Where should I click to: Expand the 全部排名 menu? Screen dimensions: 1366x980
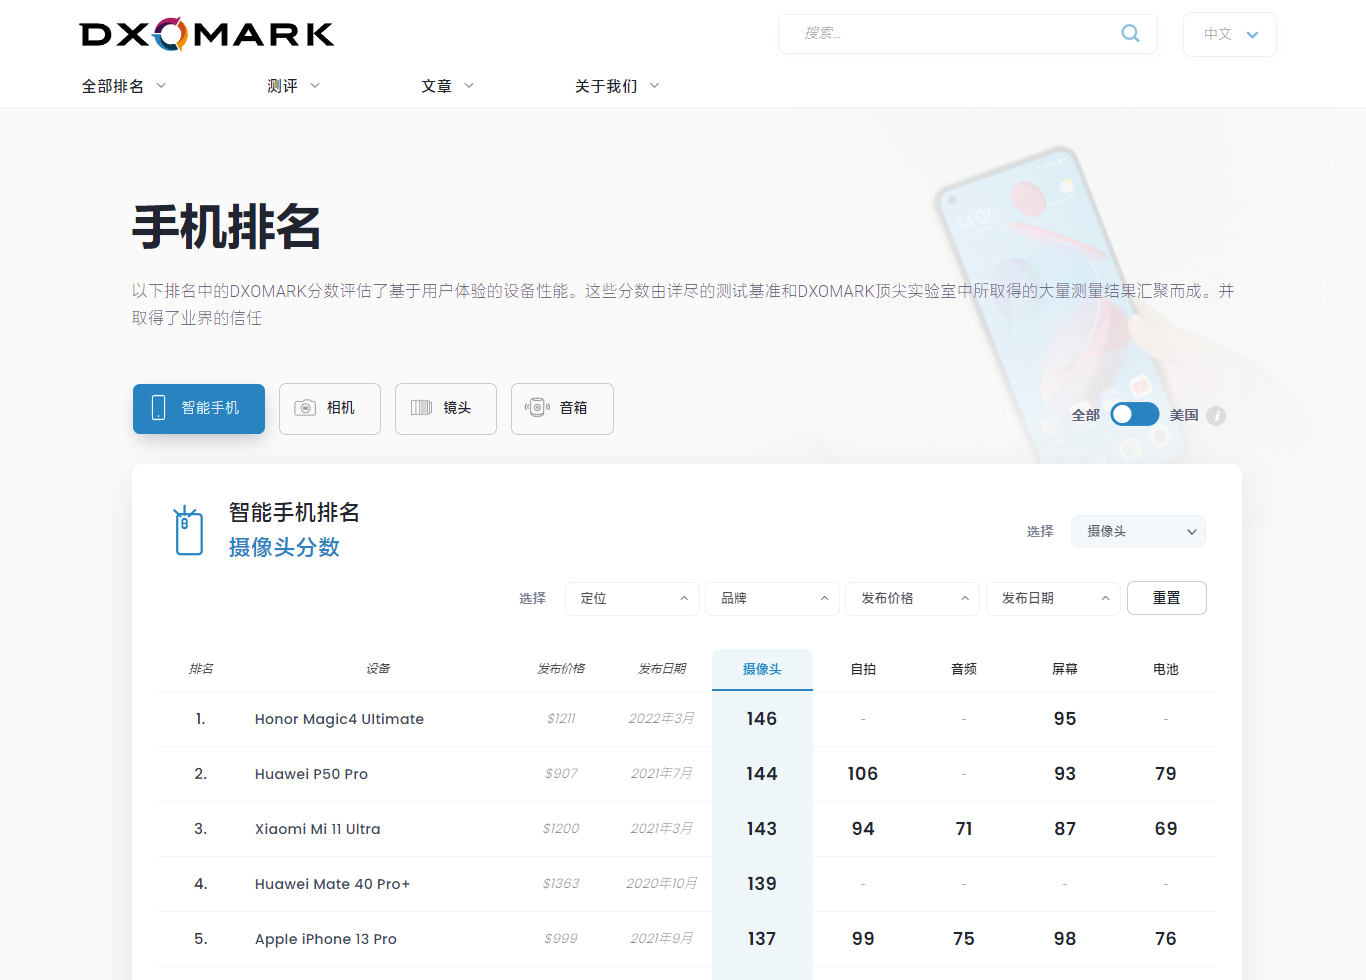(124, 86)
